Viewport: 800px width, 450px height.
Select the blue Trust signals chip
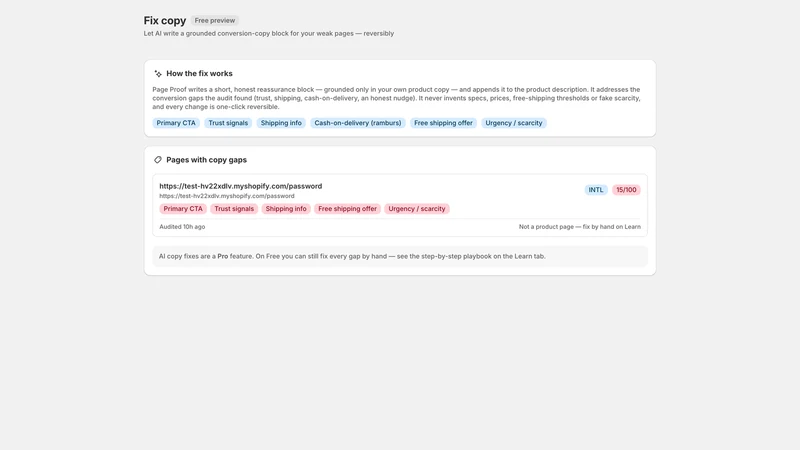pyautogui.click(x=228, y=123)
